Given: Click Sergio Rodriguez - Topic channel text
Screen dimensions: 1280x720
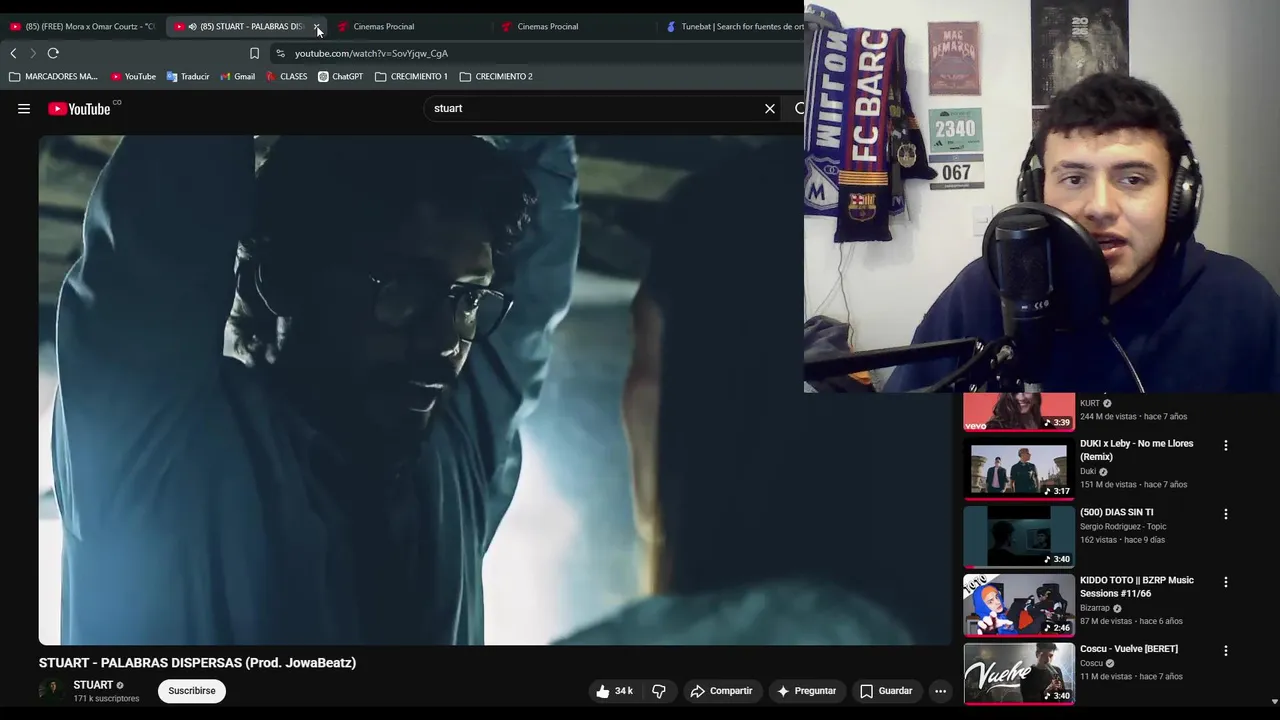Looking at the screenshot, I should coord(1123,527).
